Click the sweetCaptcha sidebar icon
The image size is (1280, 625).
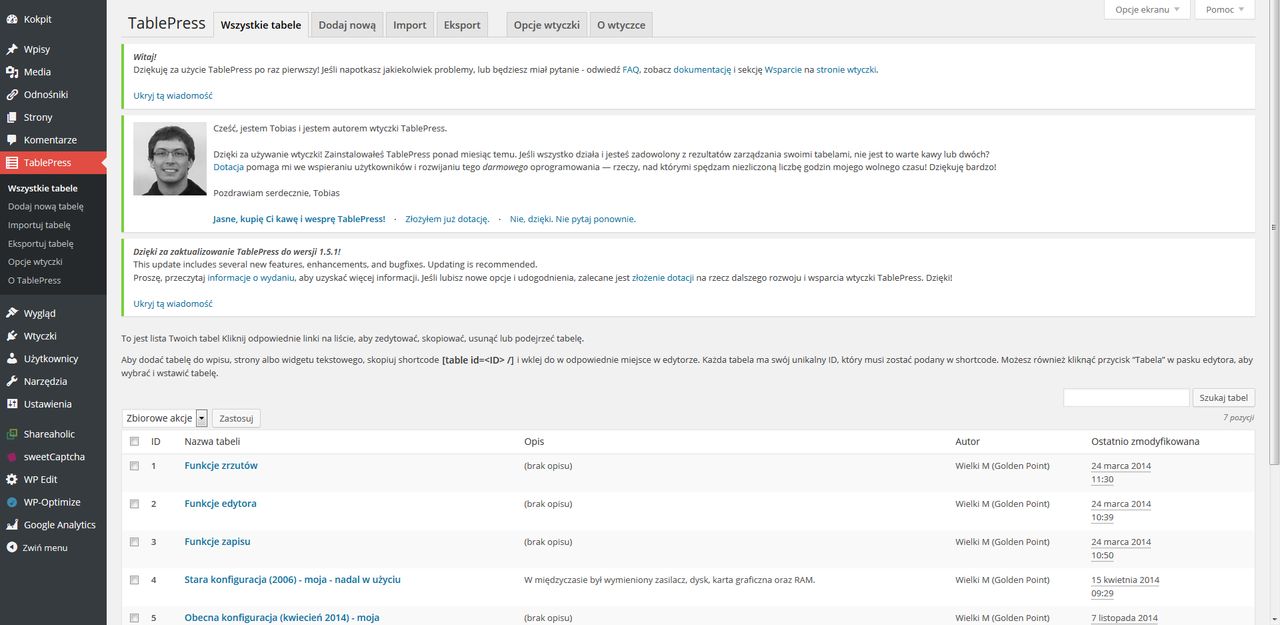12,457
